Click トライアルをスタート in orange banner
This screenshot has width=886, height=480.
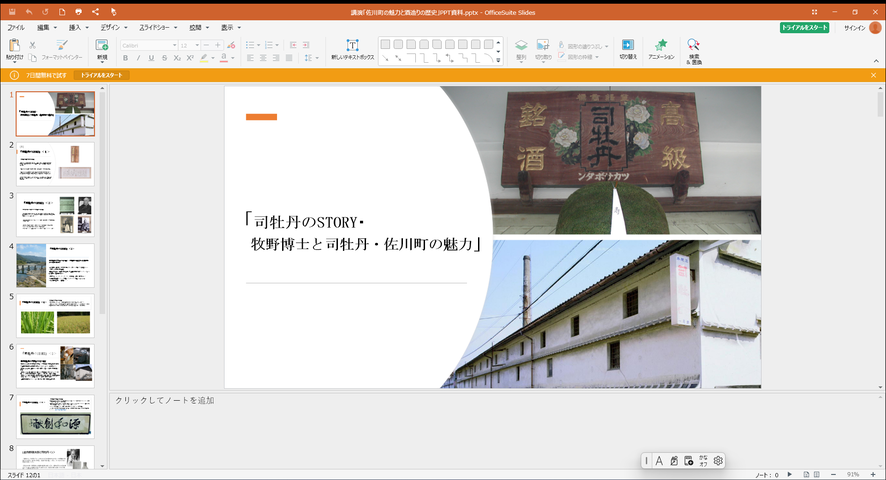[x=101, y=75]
